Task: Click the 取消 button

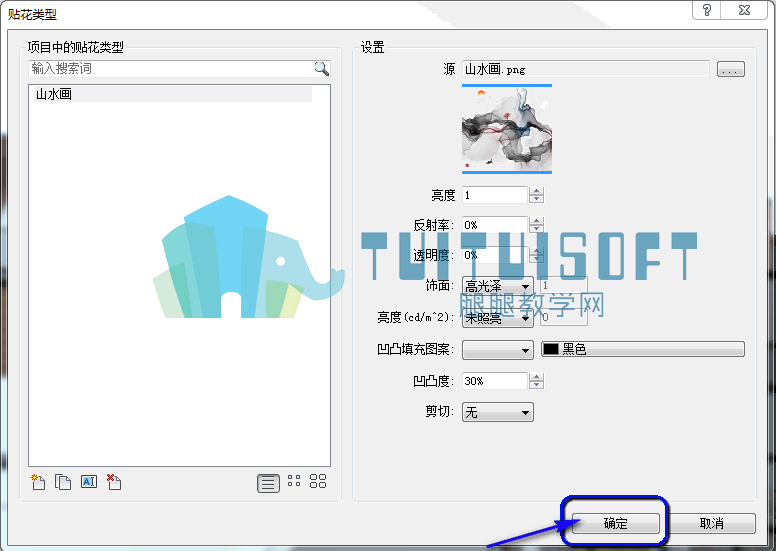Action: 712,523
